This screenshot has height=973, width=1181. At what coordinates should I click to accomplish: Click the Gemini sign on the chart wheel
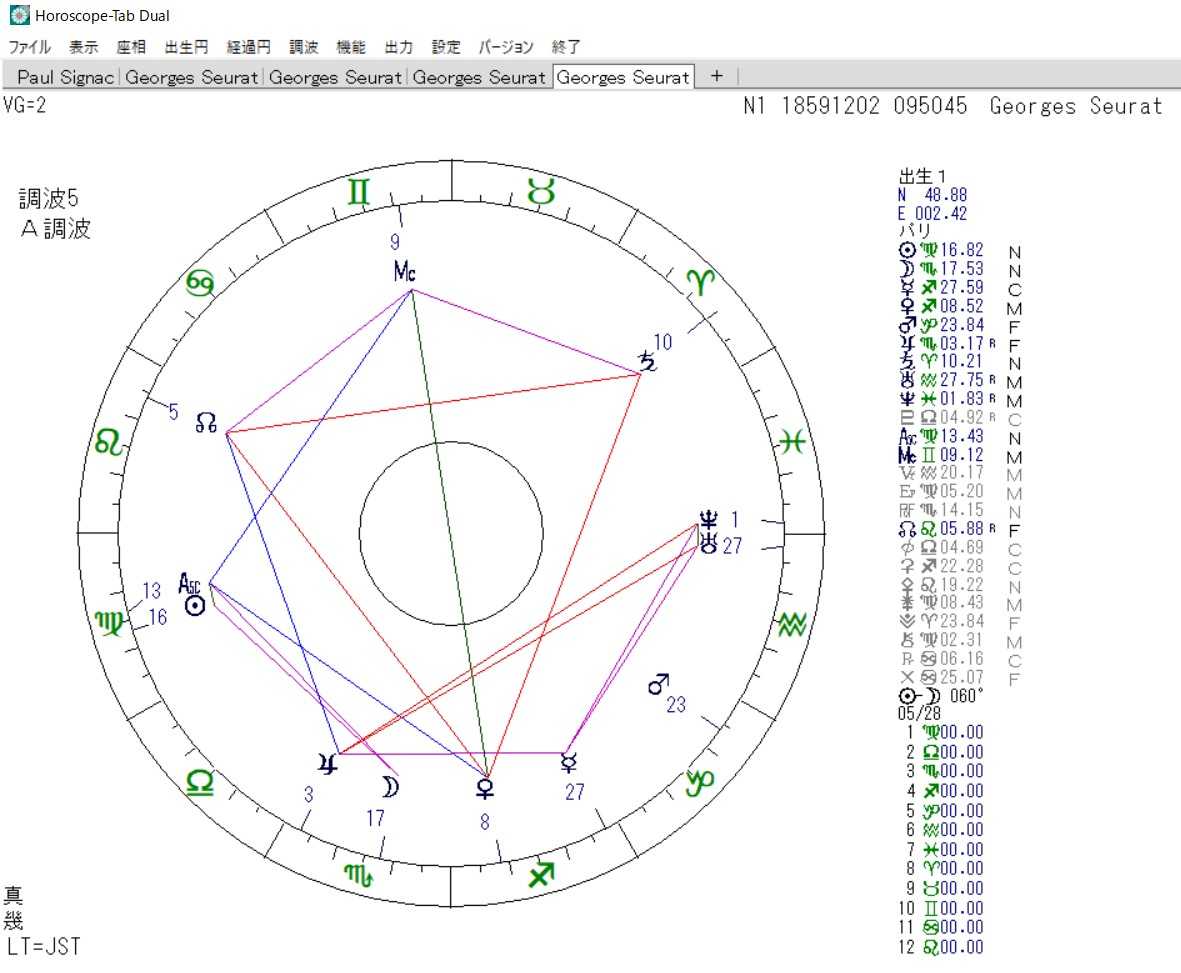(359, 191)
